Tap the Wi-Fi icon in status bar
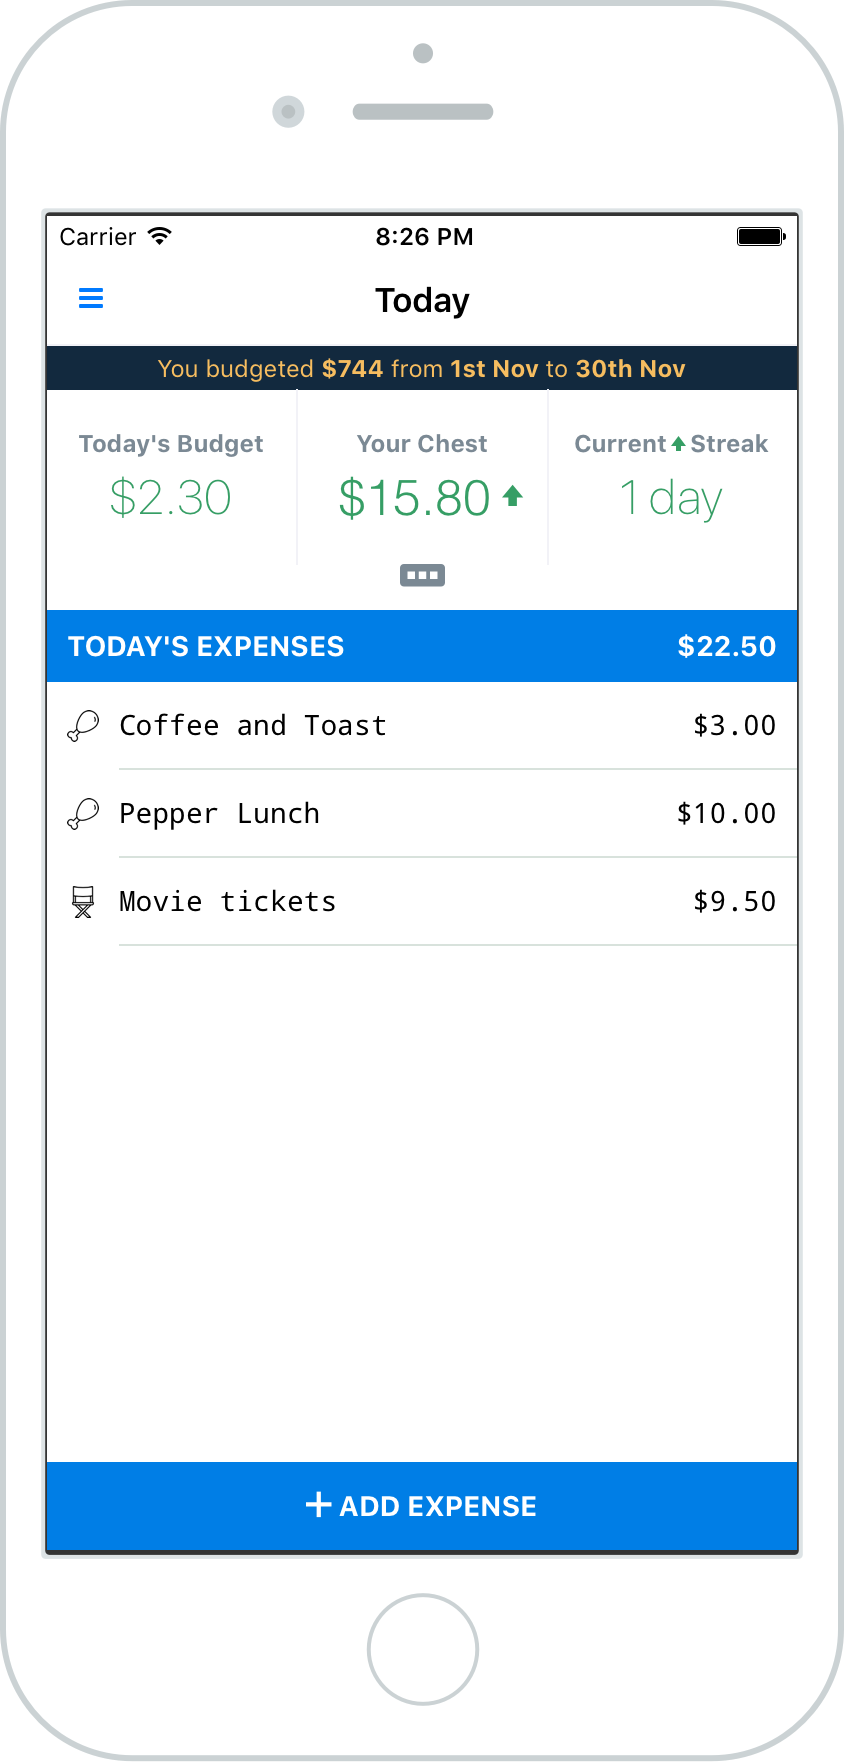 159,236
